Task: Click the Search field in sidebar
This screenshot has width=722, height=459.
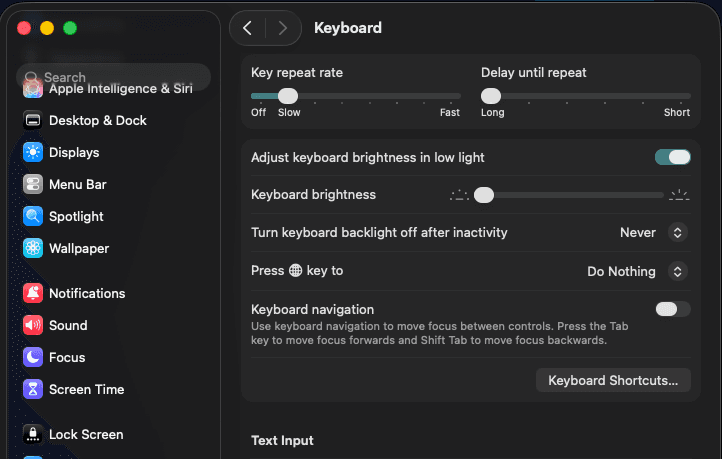Action: tap(113, 77)
